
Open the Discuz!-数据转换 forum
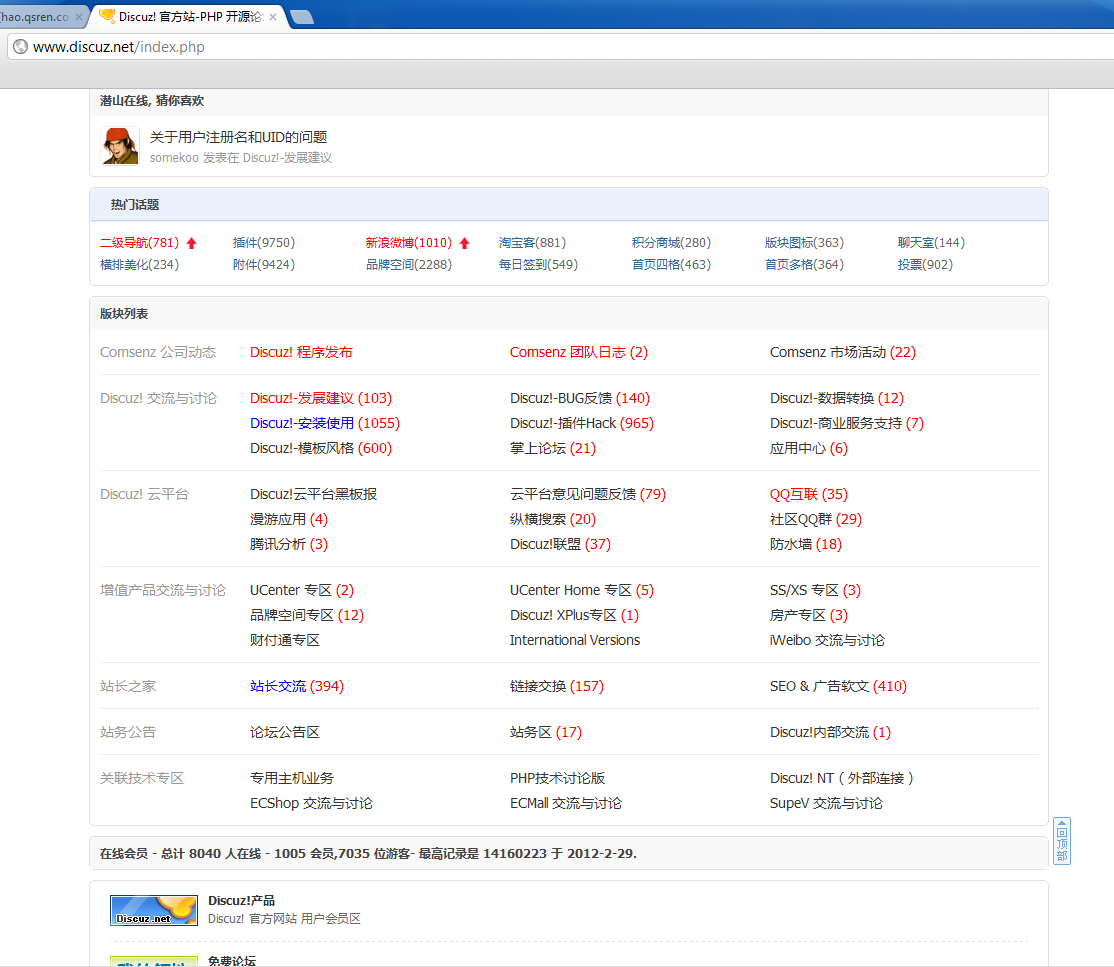[x=822, y=399]
